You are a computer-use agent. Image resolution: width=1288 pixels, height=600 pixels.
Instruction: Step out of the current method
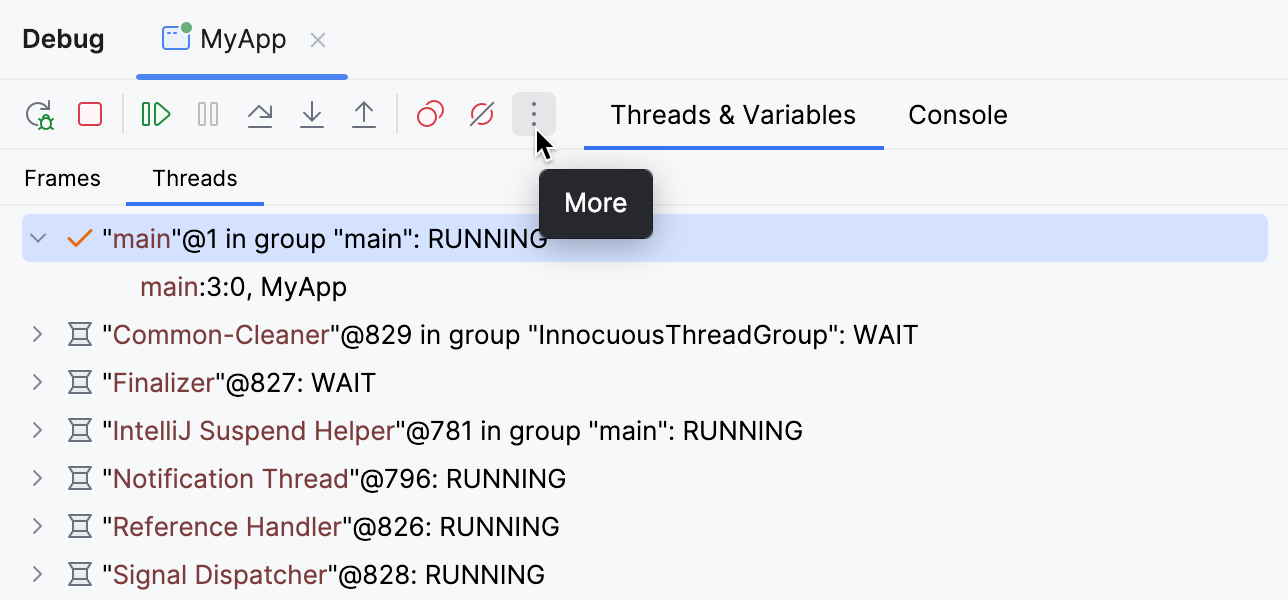point(364,114)
